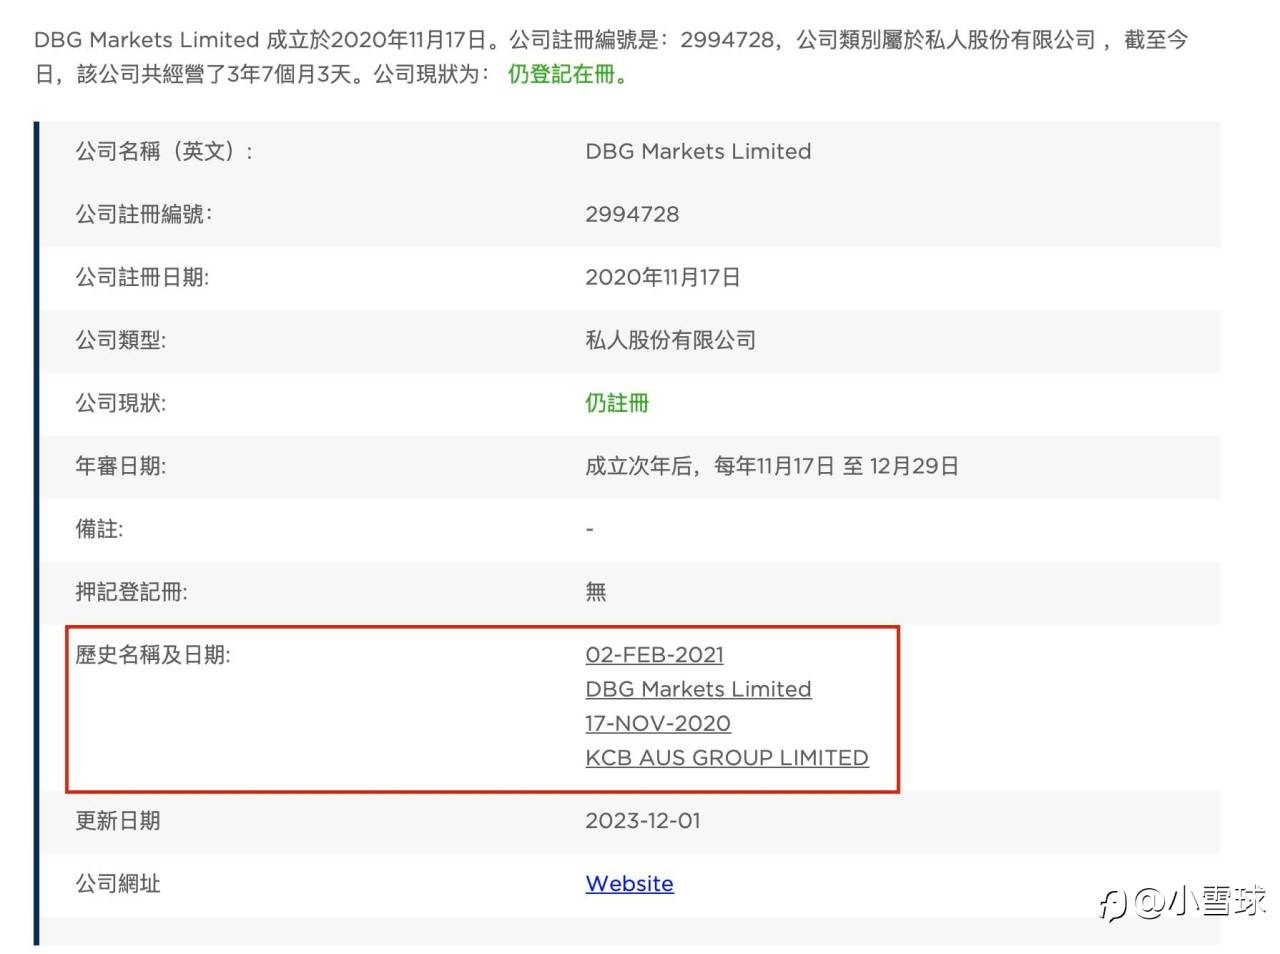Select the 公司網址 row label
This screenshot has height=954, width=1280.
[x=118, y=884]
